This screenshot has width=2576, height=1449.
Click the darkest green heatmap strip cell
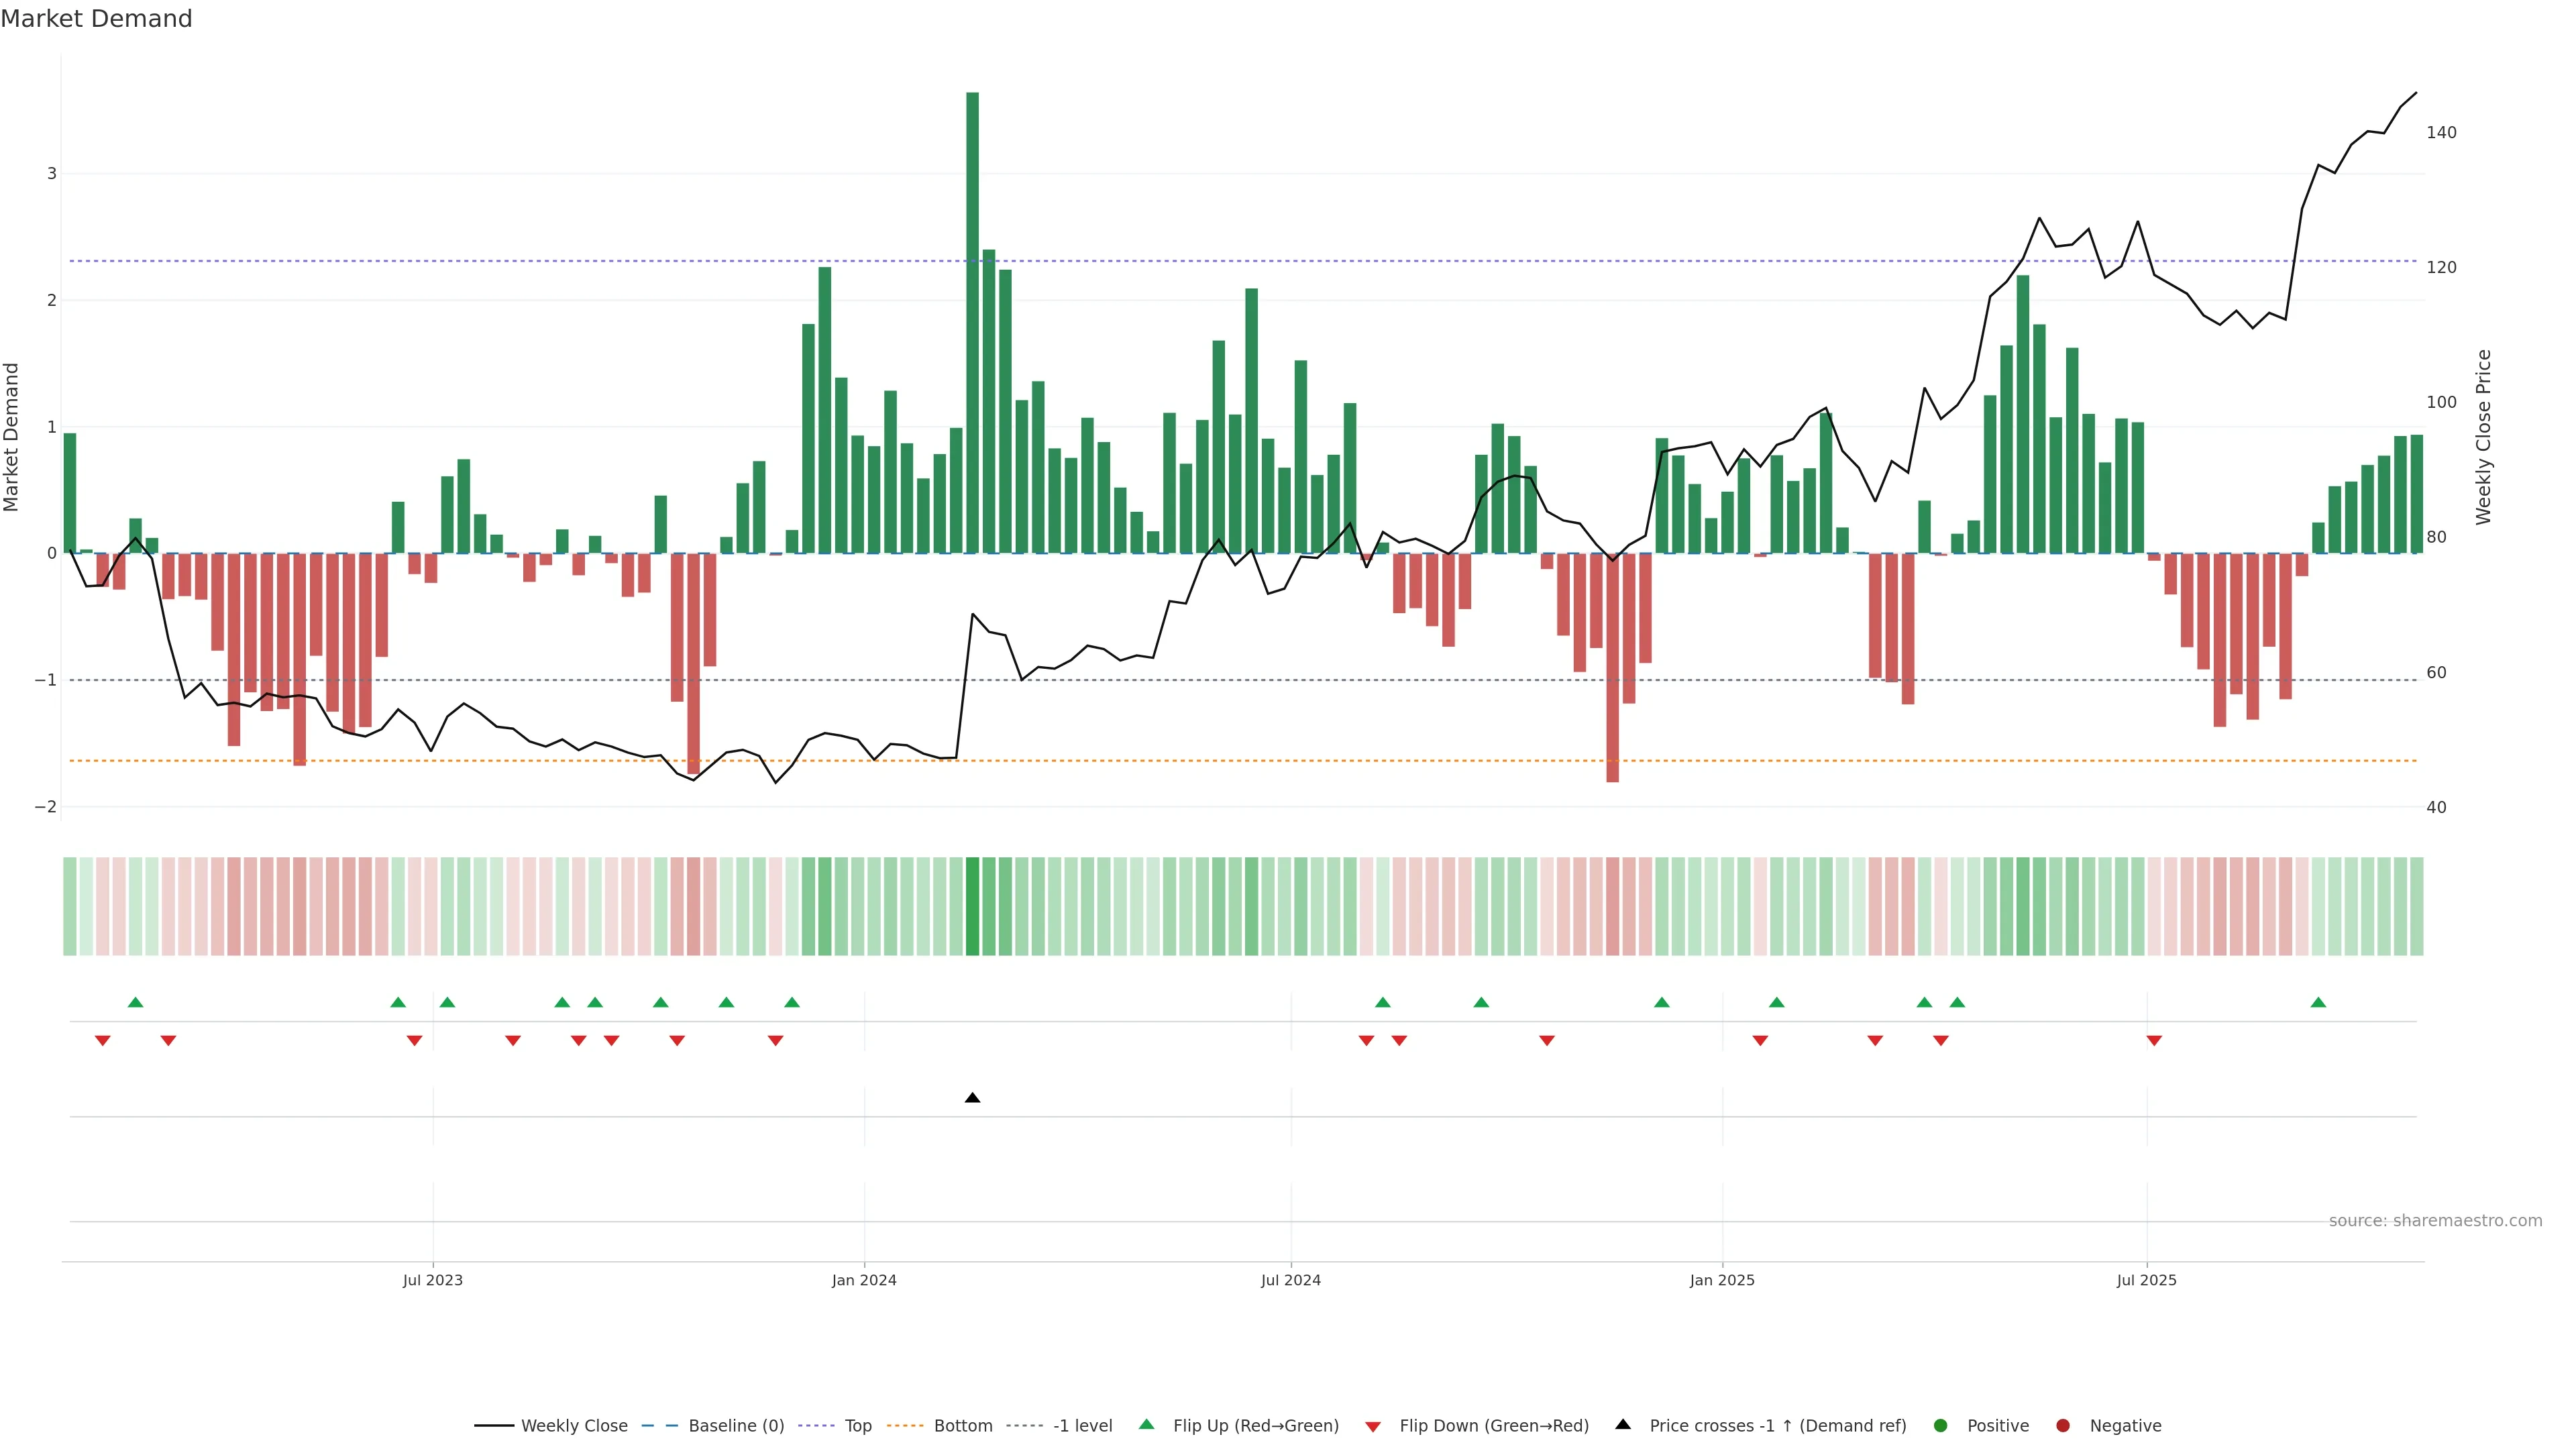click(x=972, y=906)
